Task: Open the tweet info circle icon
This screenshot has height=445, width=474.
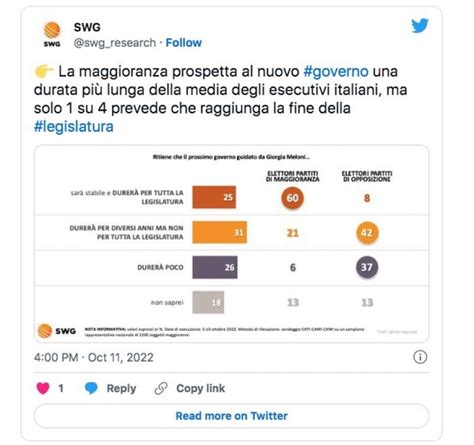Action: coord(420,357)
